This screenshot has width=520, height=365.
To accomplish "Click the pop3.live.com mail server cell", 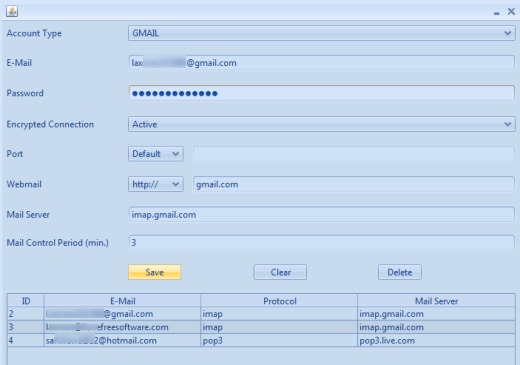I will [436, 341].
